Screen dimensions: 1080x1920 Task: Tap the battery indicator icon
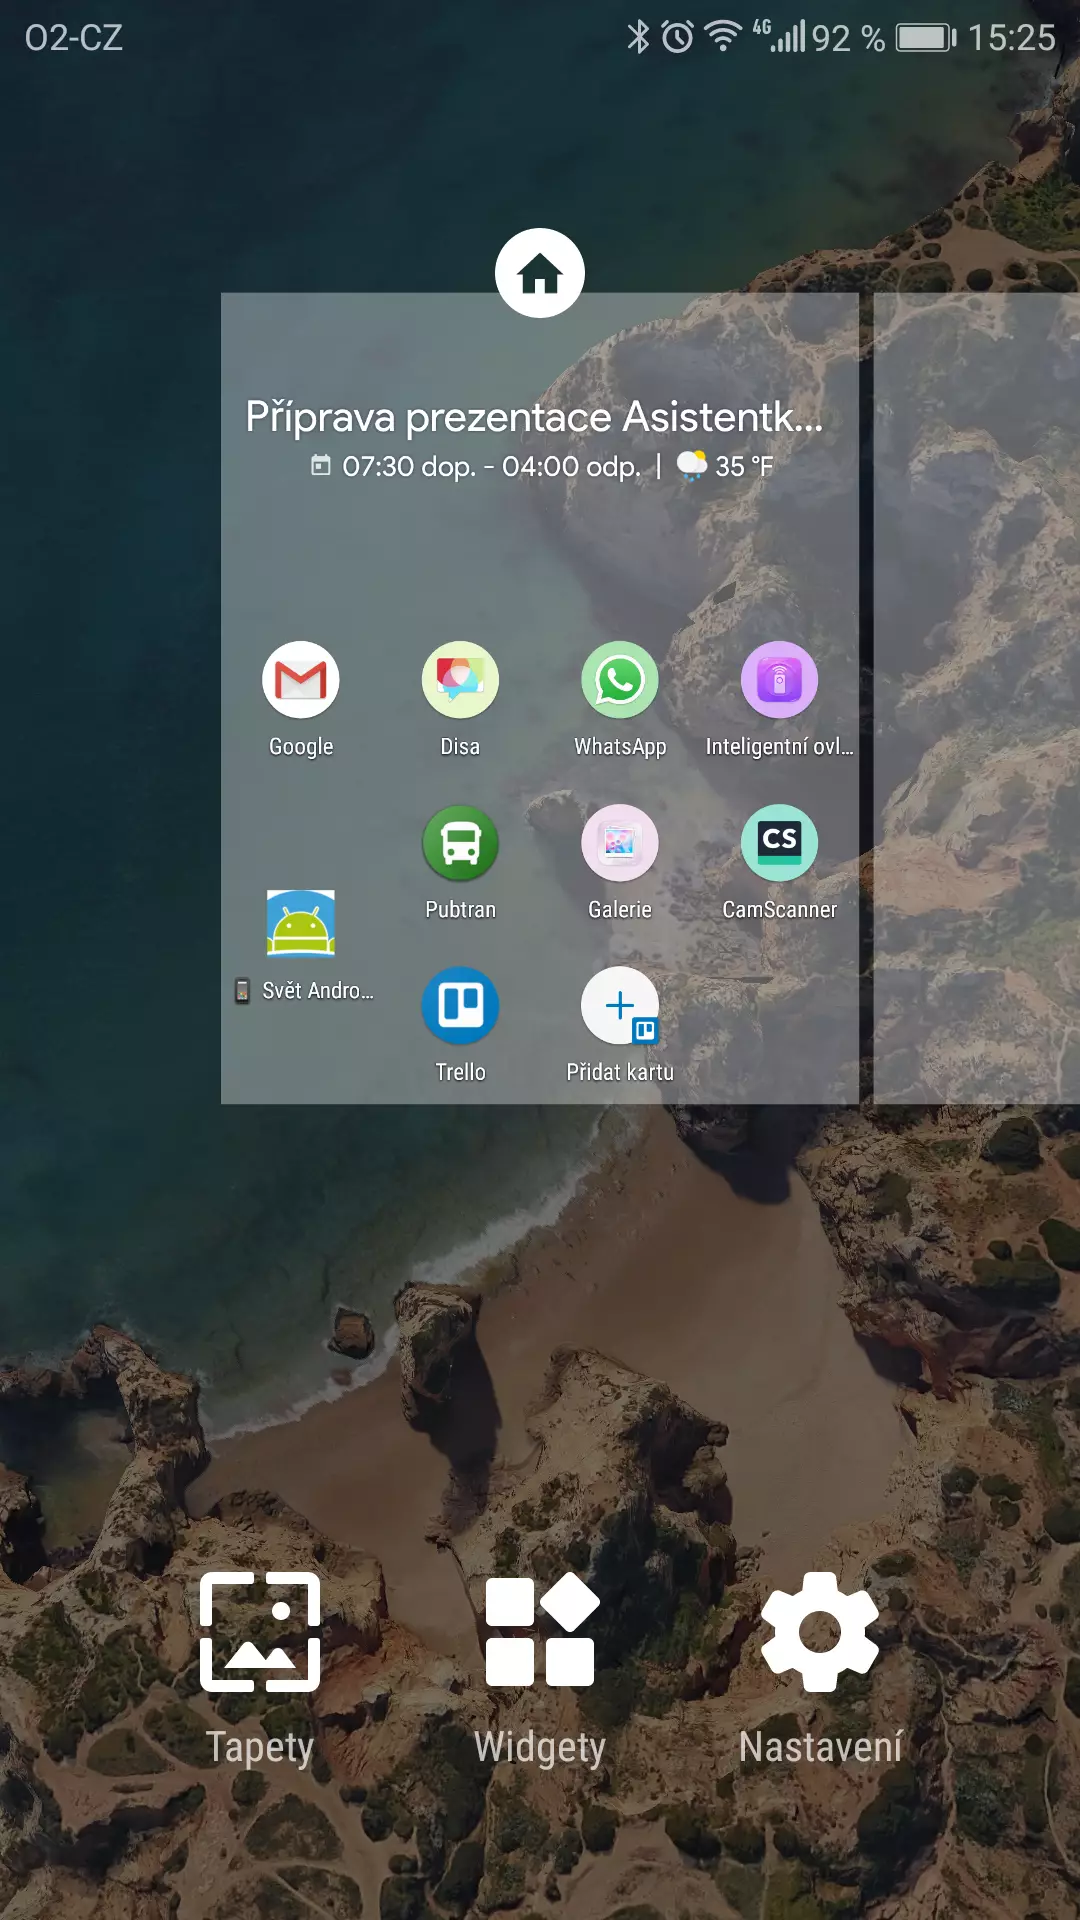click(x=926, y=38)
